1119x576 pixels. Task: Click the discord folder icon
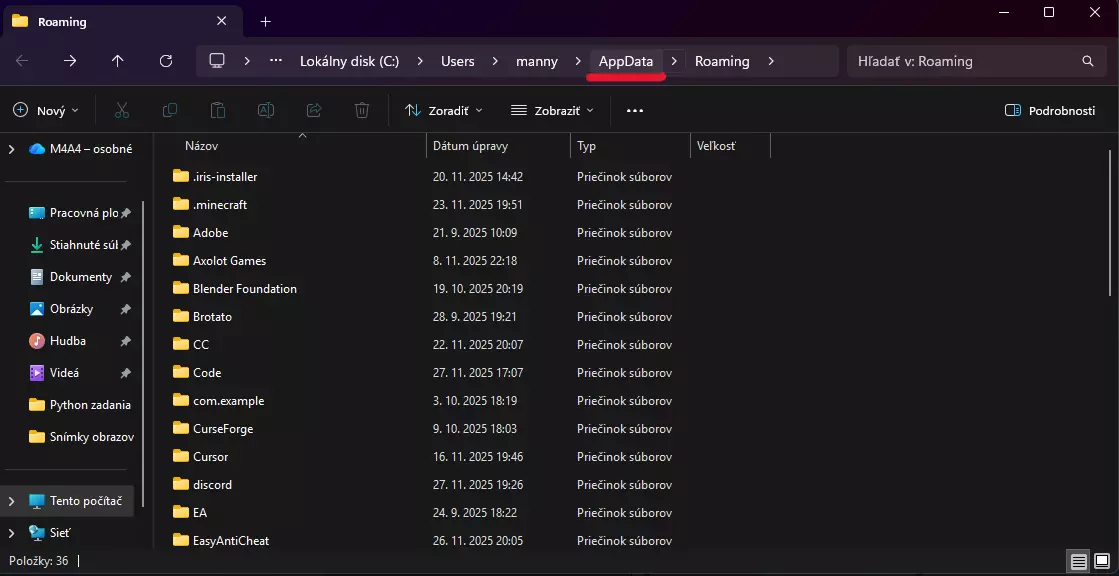click(x=181, y=484)
